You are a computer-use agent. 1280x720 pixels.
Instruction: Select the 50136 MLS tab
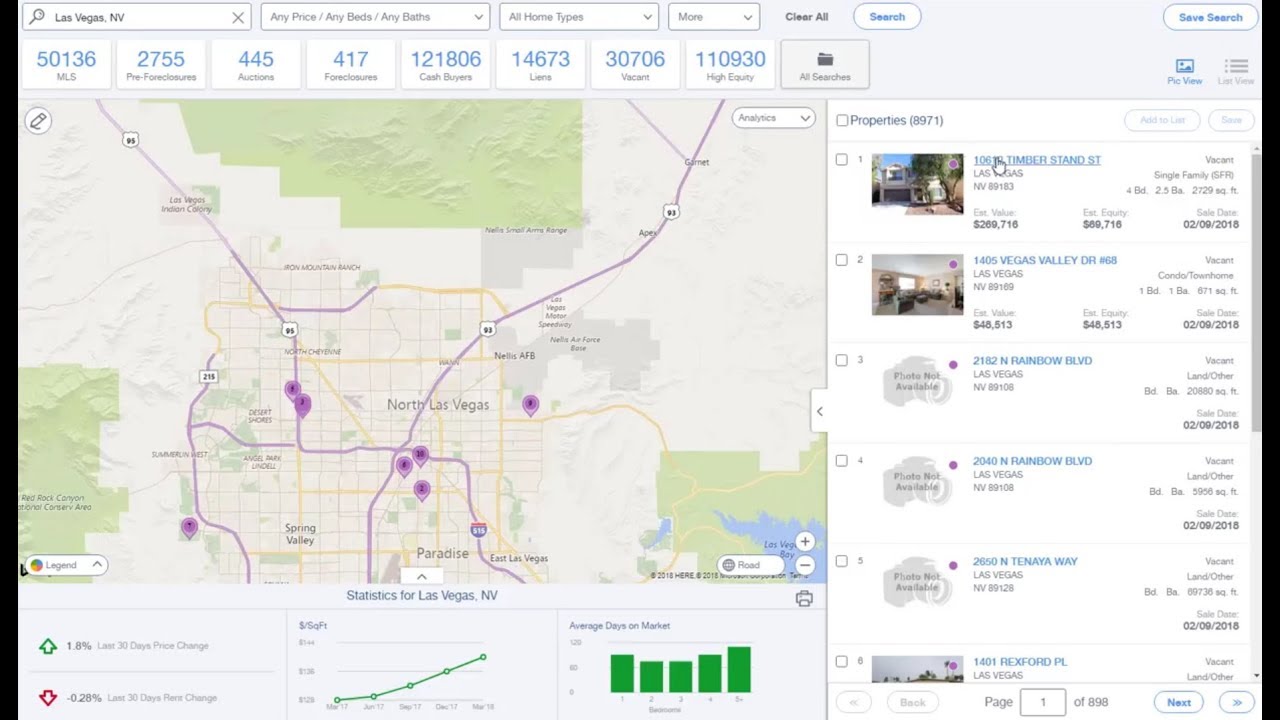[66, 65]
